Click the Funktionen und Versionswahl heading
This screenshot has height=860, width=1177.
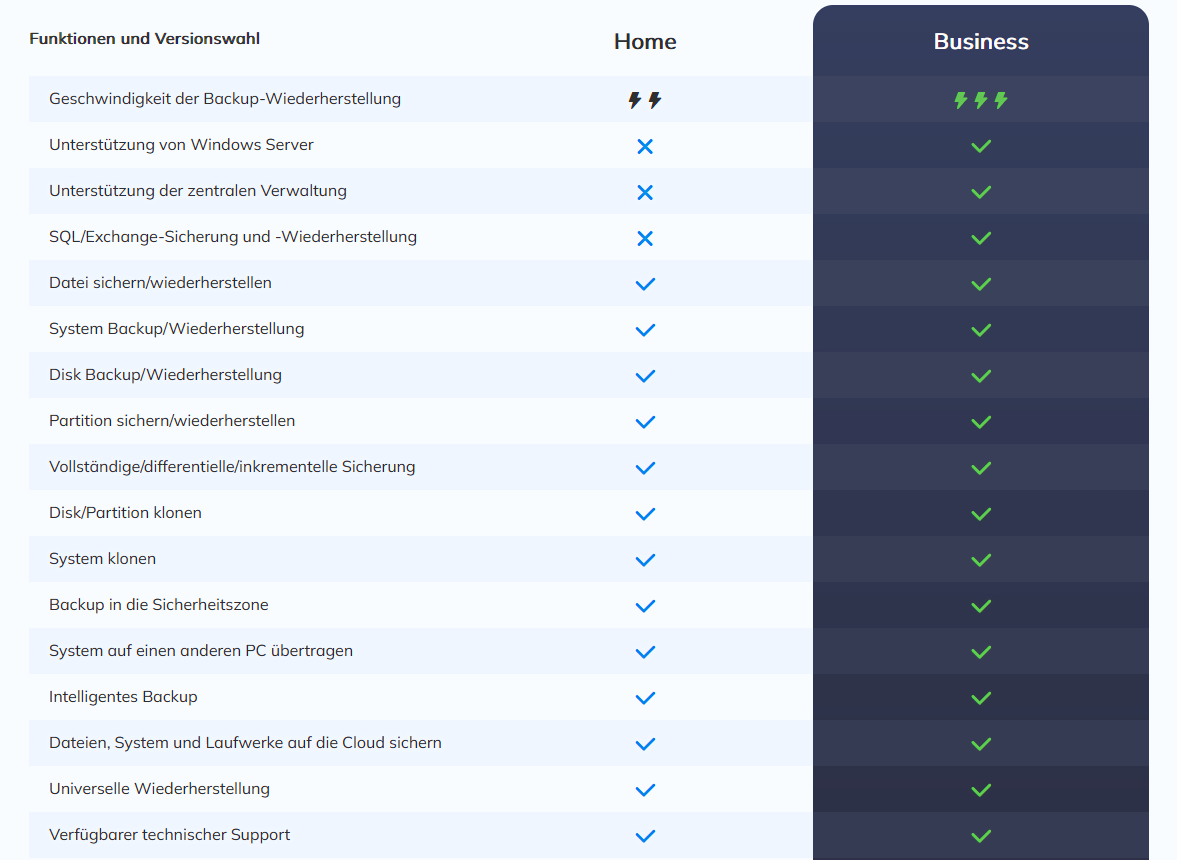(145, 39)
